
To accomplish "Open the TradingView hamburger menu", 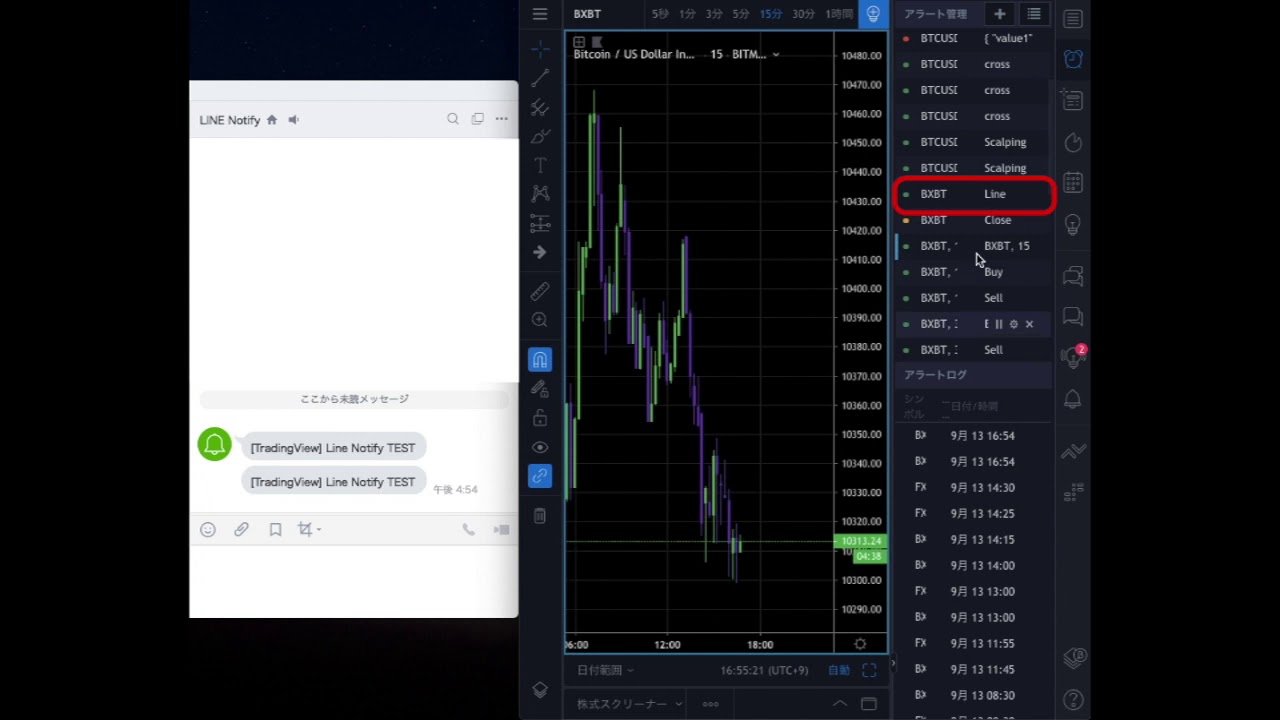I will (x=540, y=14).
